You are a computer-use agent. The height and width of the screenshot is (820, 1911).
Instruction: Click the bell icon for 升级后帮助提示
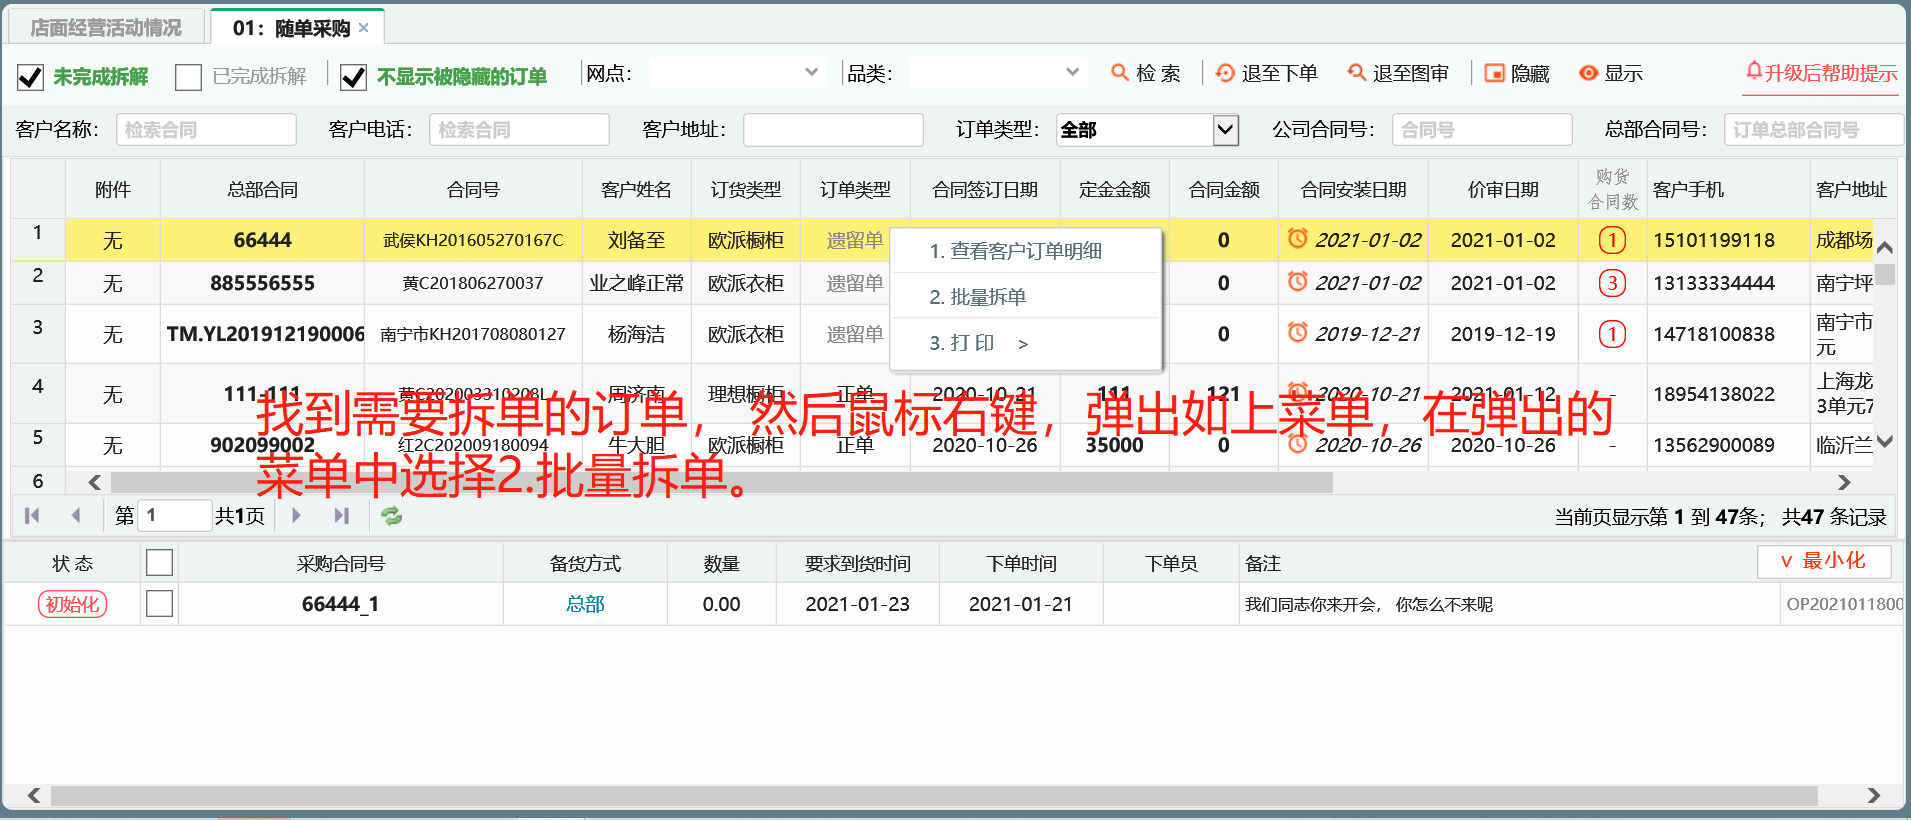click(x=1754, y=71)
